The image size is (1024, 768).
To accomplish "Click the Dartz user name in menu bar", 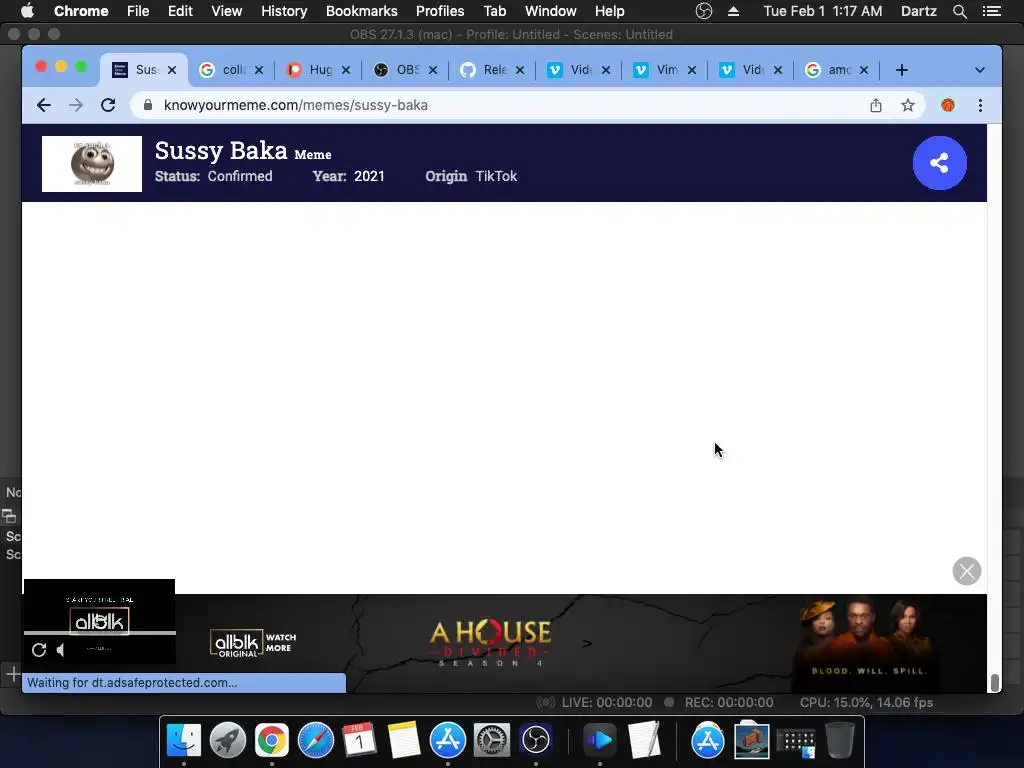I will [x=919, y=11].
